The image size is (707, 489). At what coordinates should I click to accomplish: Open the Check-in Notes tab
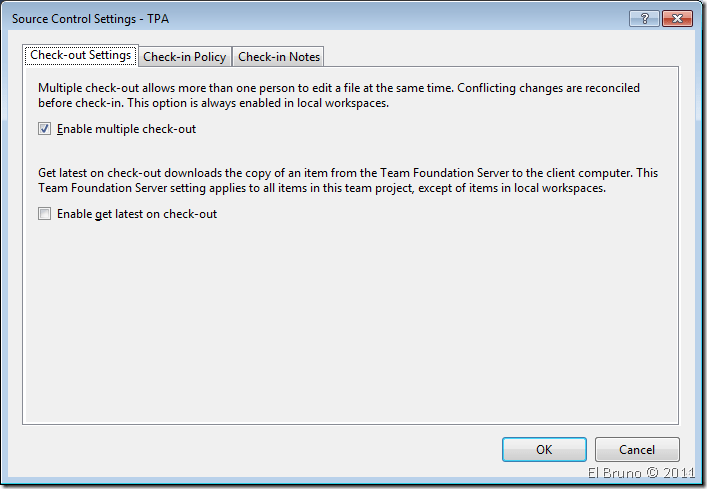point(279,57)
